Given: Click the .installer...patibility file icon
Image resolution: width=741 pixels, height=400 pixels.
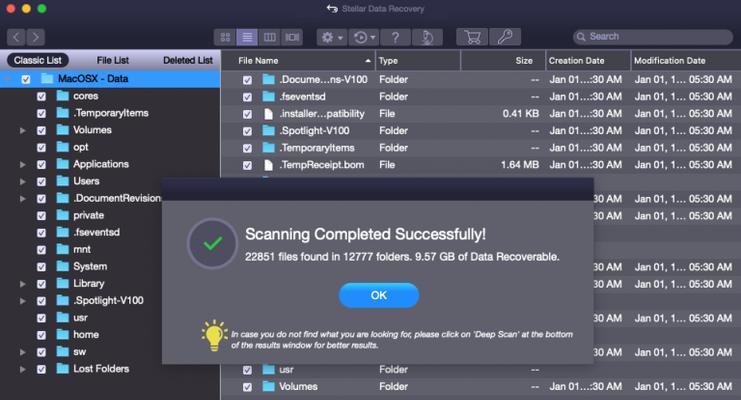Looking at the screenshot, I should [268, 114].
